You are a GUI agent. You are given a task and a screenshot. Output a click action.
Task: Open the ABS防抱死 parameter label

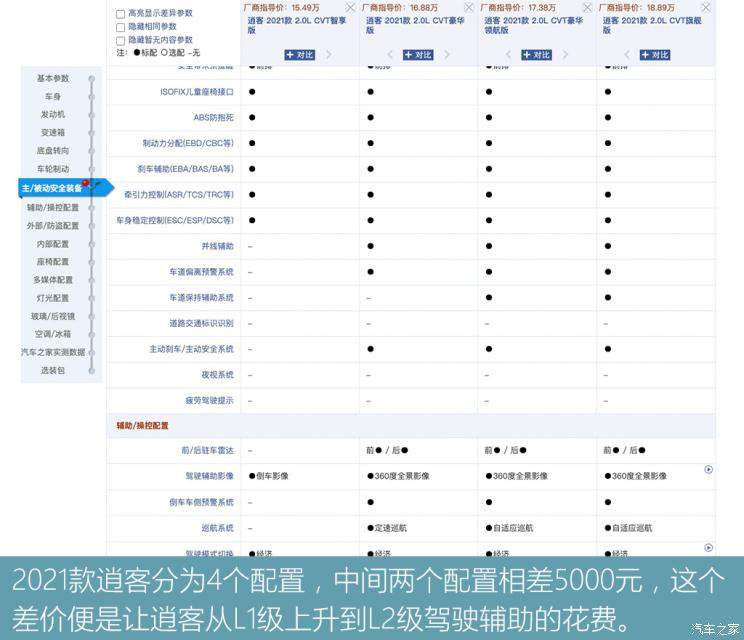(214, 117)
